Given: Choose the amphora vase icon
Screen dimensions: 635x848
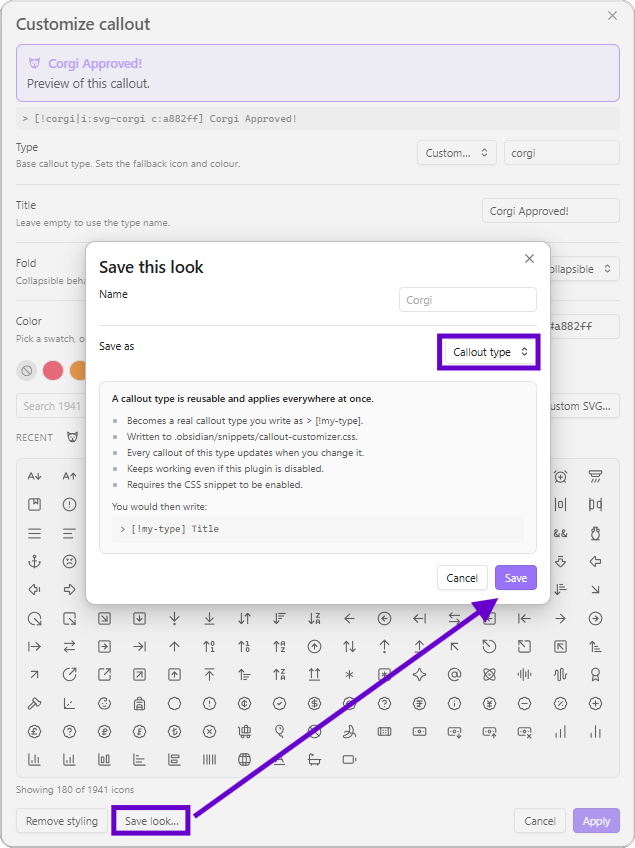Looking at the screenshot, I should [x=595, y=533].
